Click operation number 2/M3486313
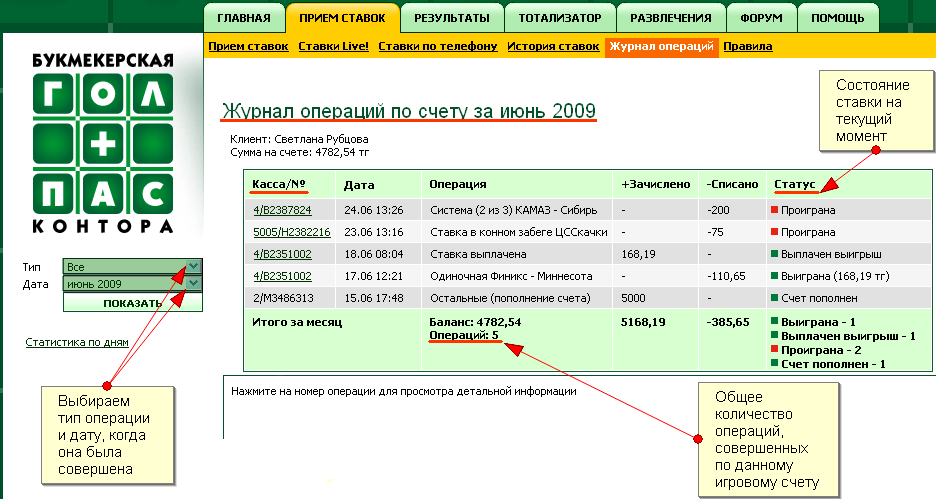This screenshot has height=499, width=936. click(x=282, y=298)
